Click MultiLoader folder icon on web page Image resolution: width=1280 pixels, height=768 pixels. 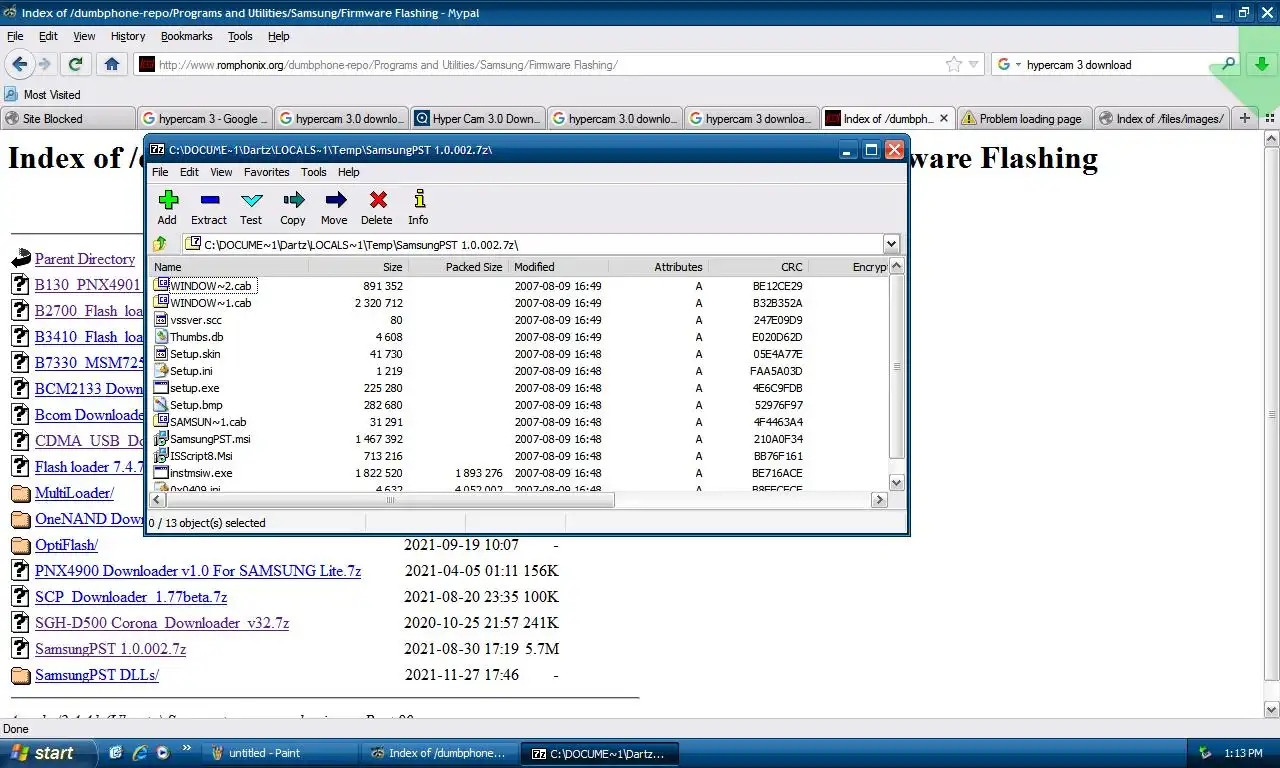tap(21, 493)
